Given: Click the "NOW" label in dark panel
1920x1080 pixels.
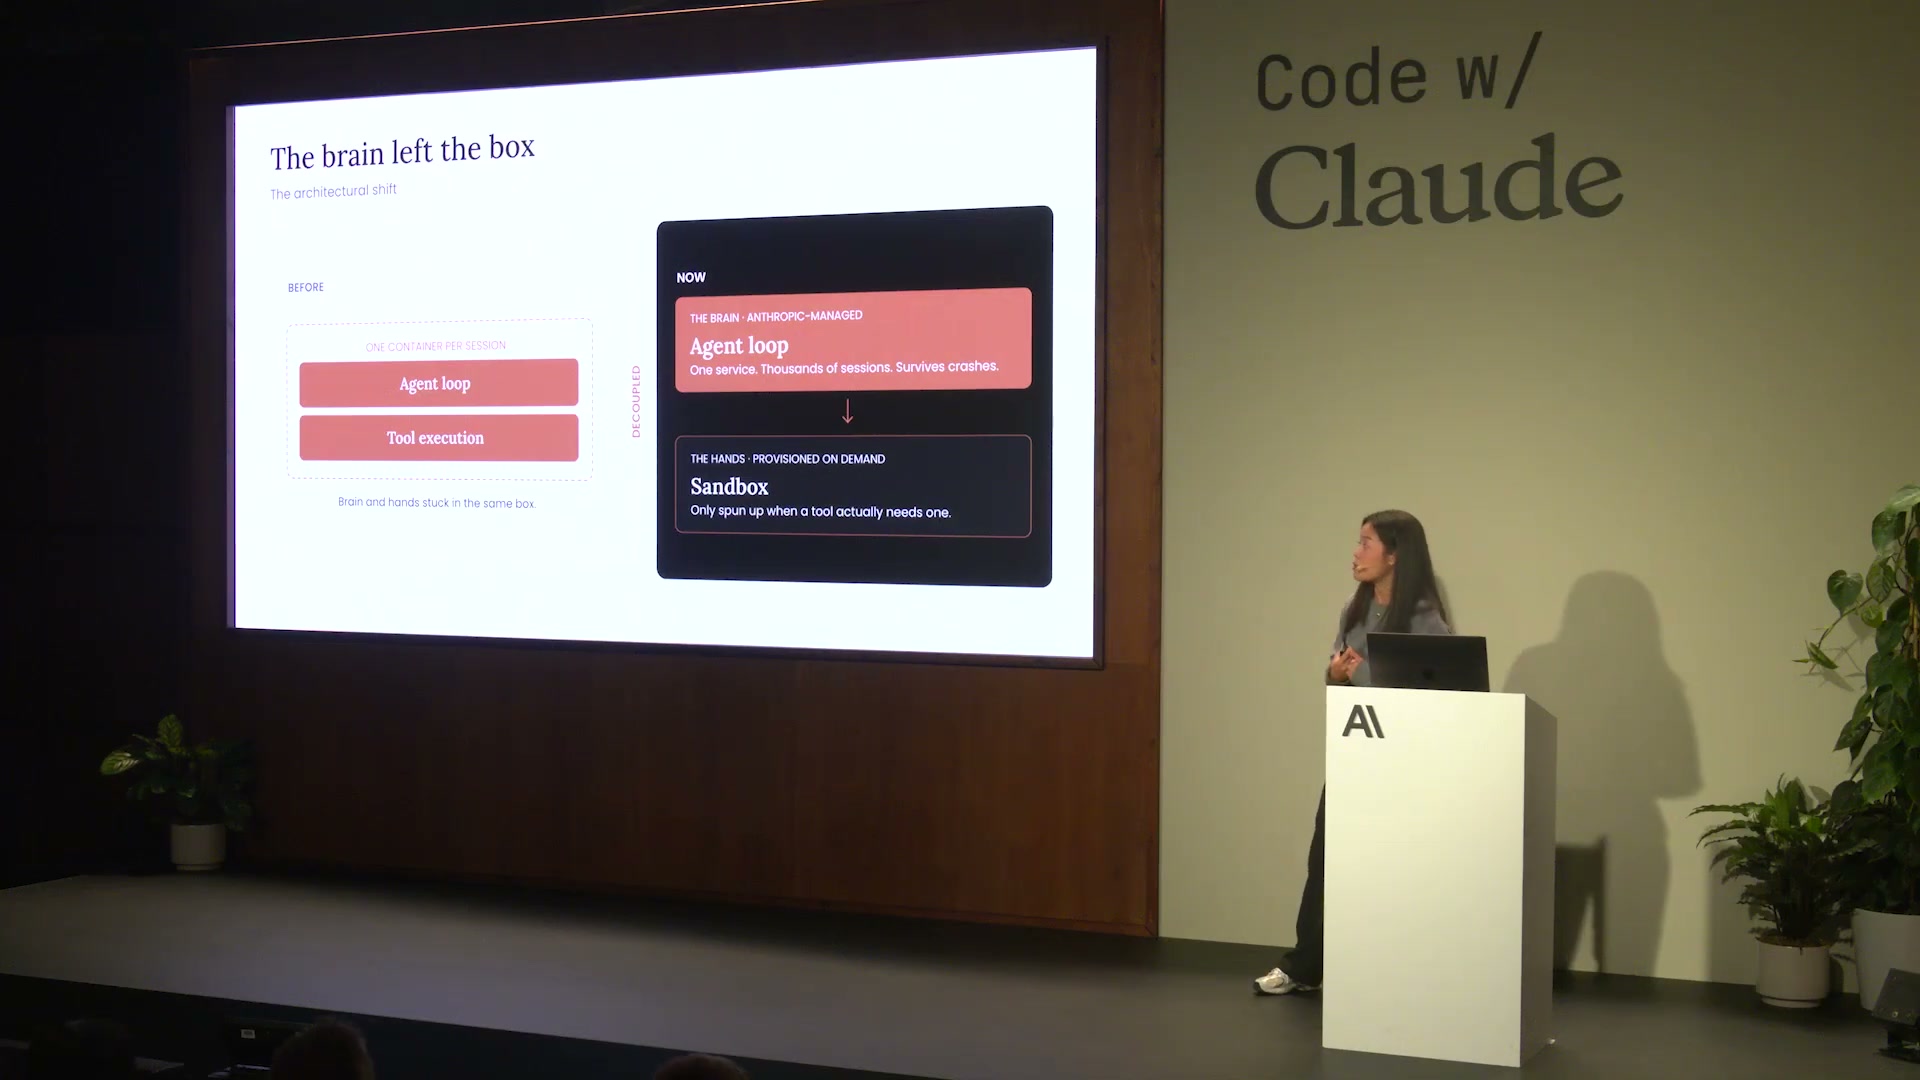Looking at the screenshot, I should [691, 278].
